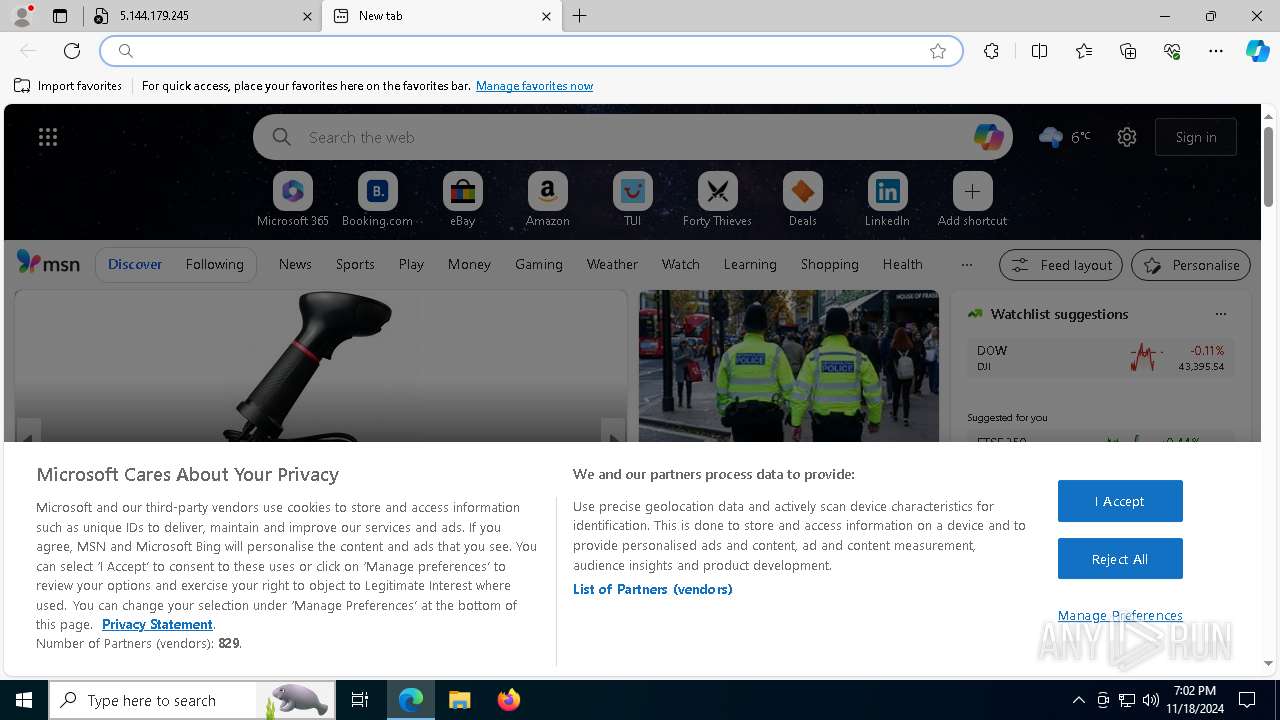Open the Sports category
The height and width of the screenshot is (720, 1280).
click(x=355, y=264)
